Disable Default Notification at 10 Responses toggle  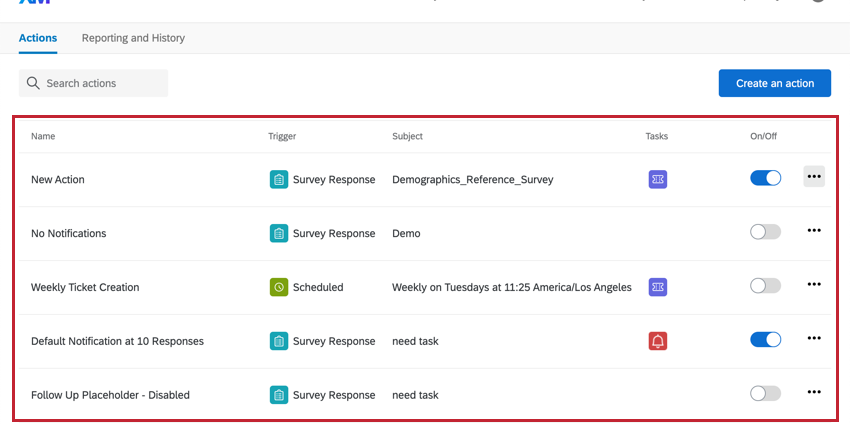(765, 340)
